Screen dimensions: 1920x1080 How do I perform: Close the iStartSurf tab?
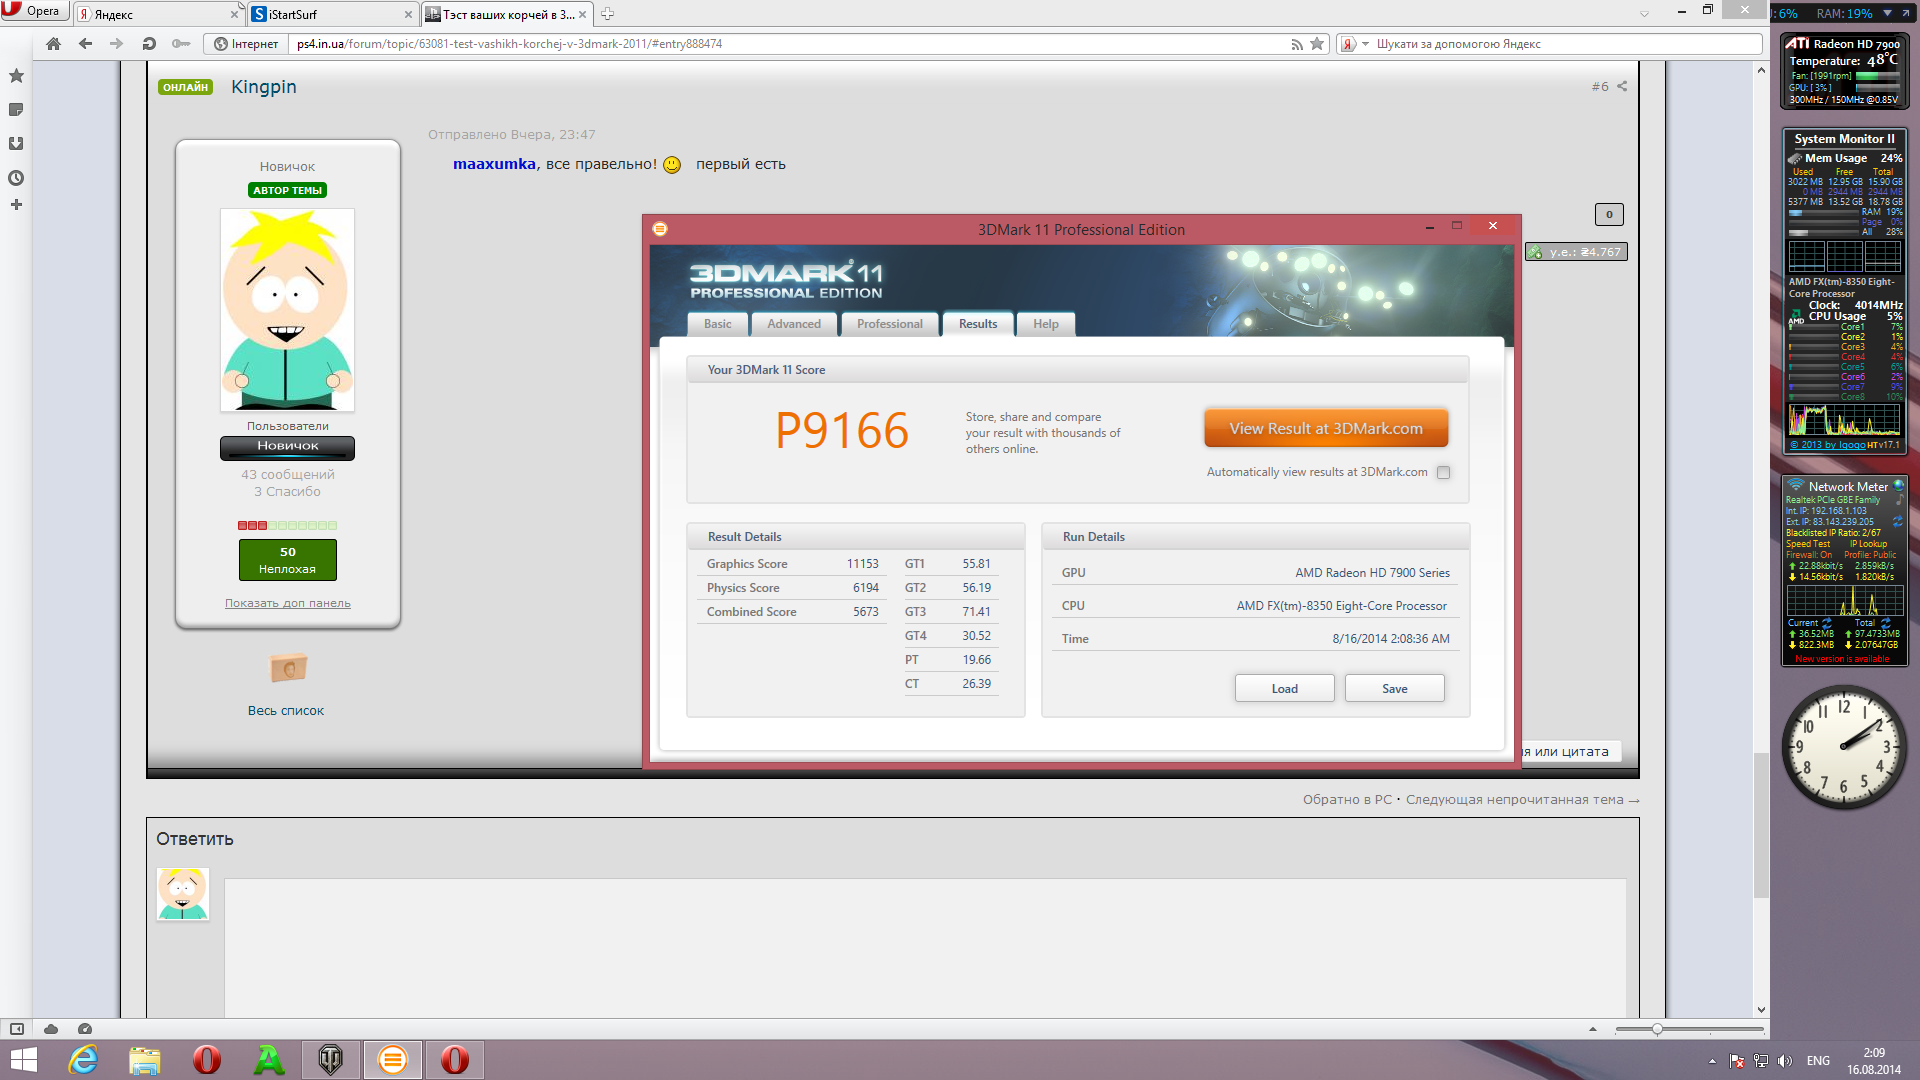(x=408, y=14)
